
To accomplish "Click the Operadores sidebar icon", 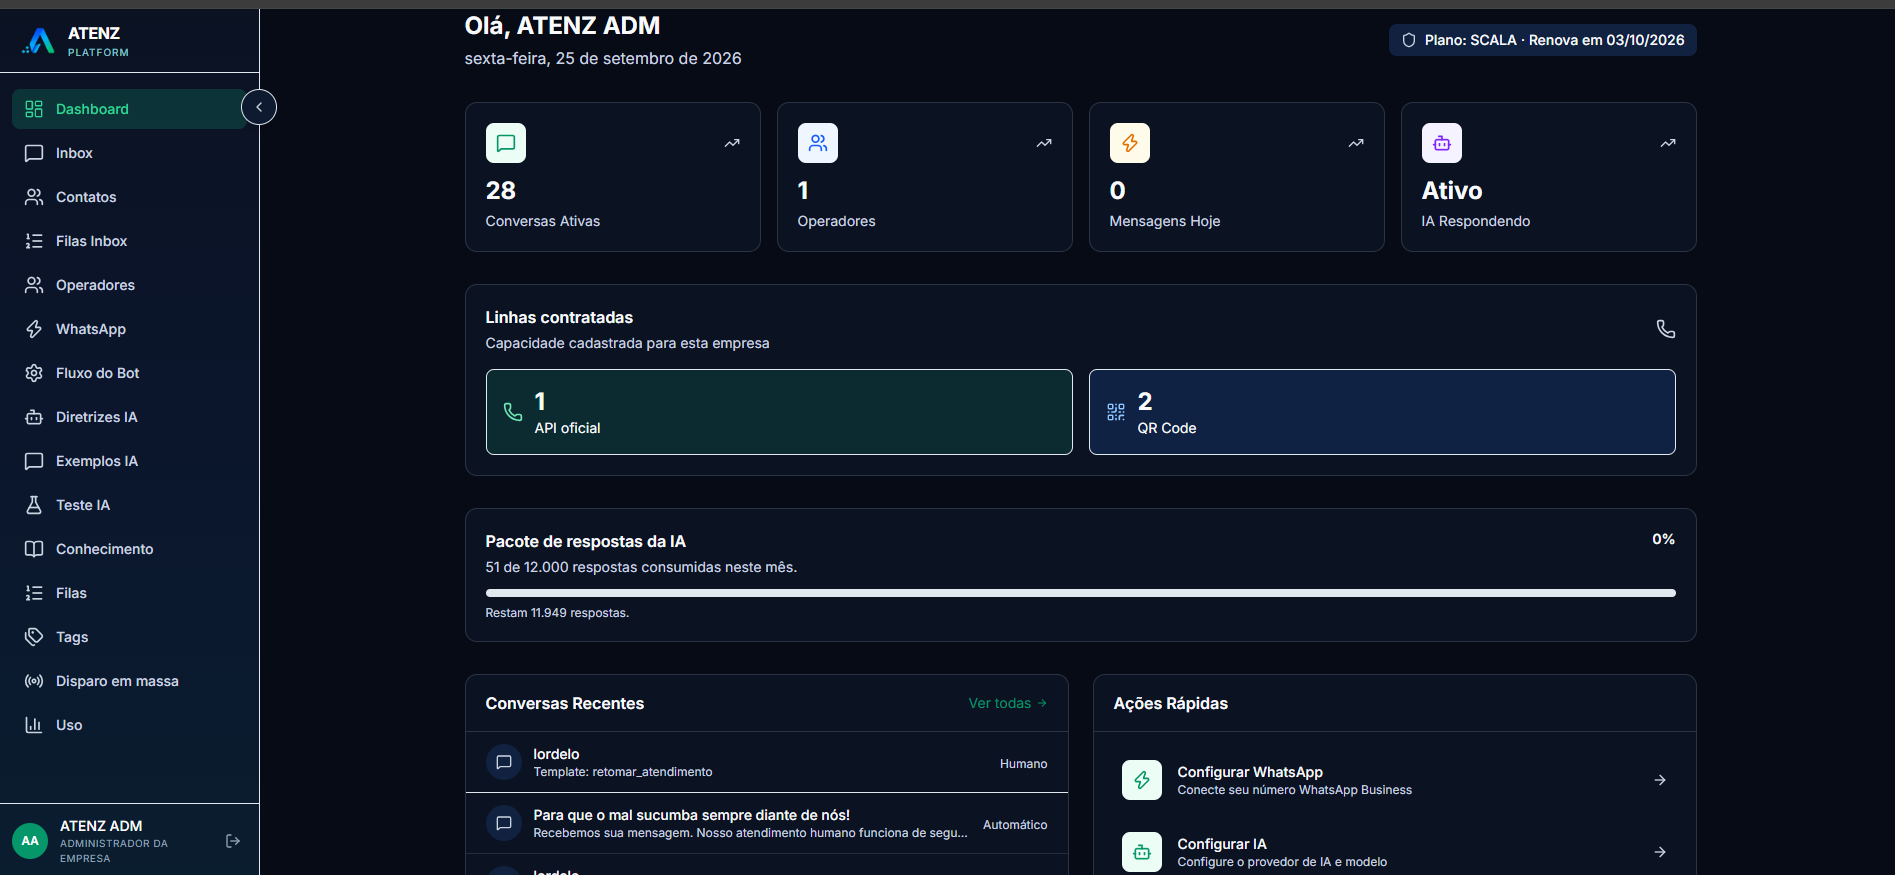I will point(34,285).
